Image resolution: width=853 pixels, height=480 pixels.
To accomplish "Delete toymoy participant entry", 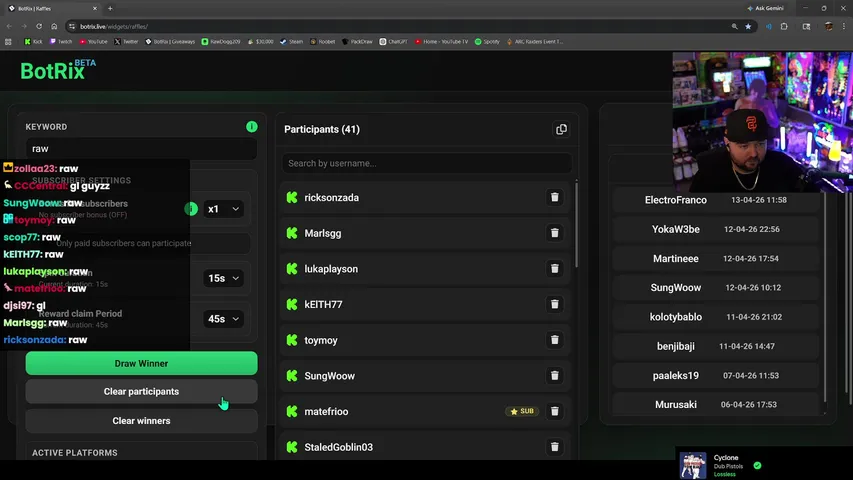I will coord(554,340).
